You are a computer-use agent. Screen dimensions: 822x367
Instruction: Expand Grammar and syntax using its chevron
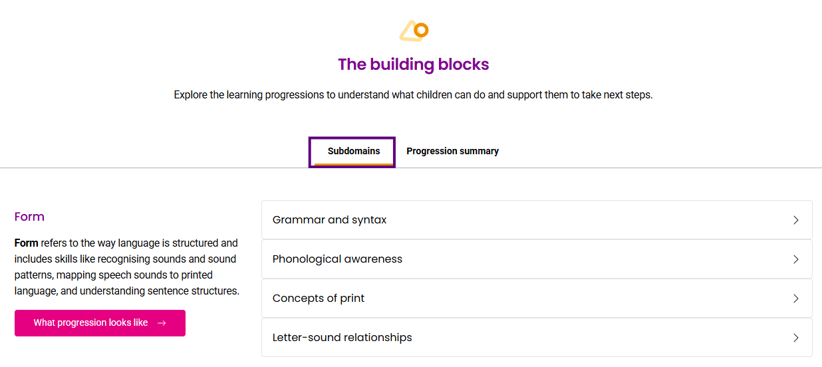(x=796, y=220)
